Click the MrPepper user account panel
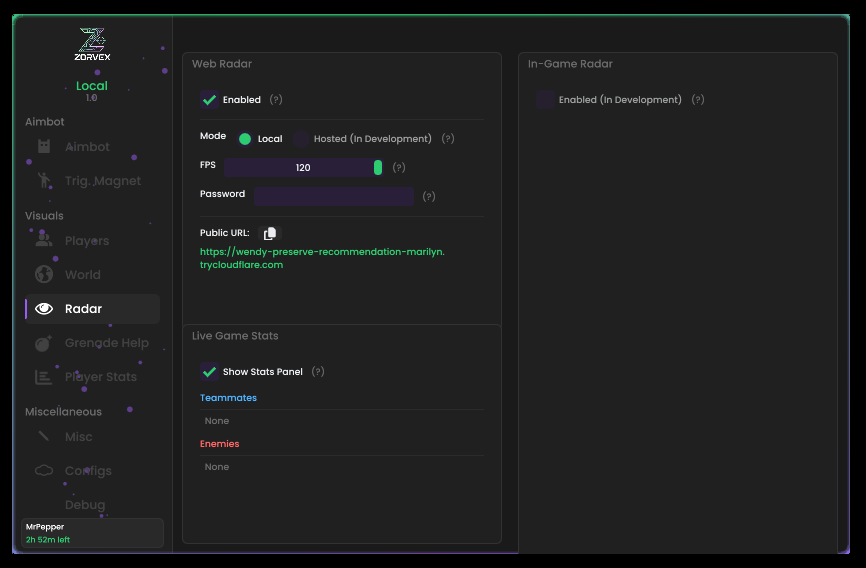Screen dimensions: 866x568 coord(92,532)
